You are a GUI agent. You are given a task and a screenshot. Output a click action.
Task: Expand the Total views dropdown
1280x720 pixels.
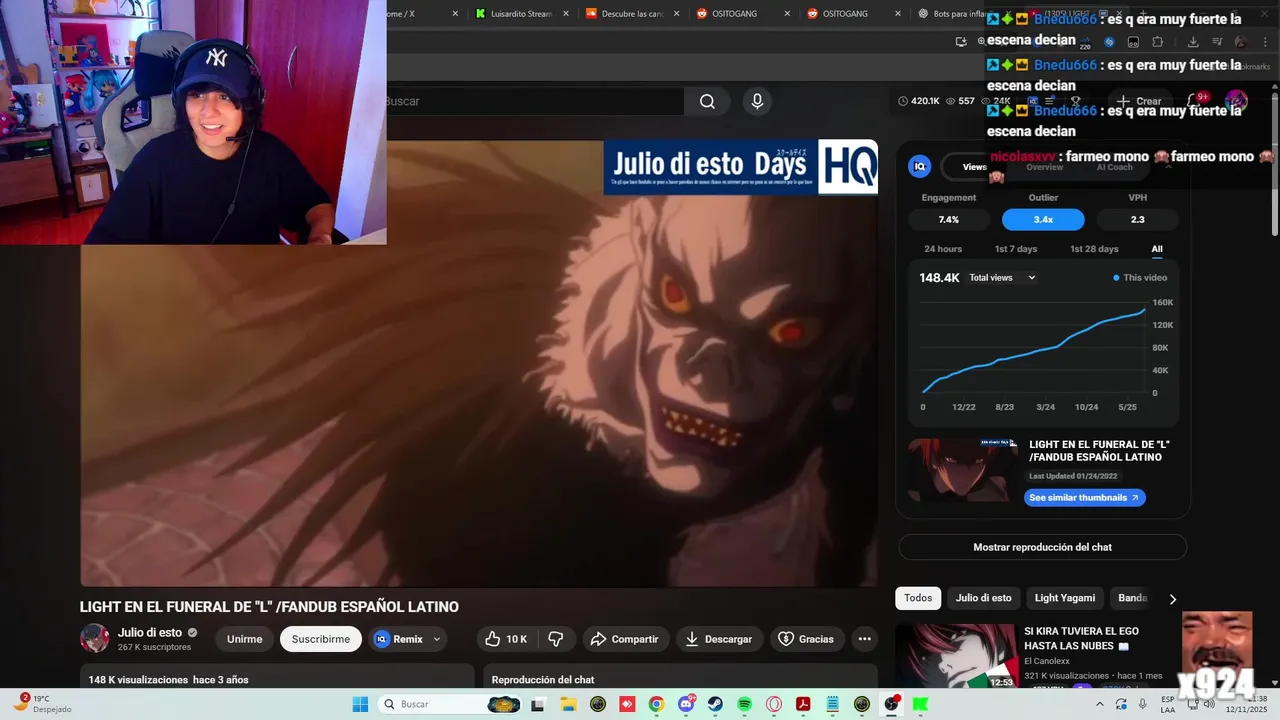tap(1002, 278)
